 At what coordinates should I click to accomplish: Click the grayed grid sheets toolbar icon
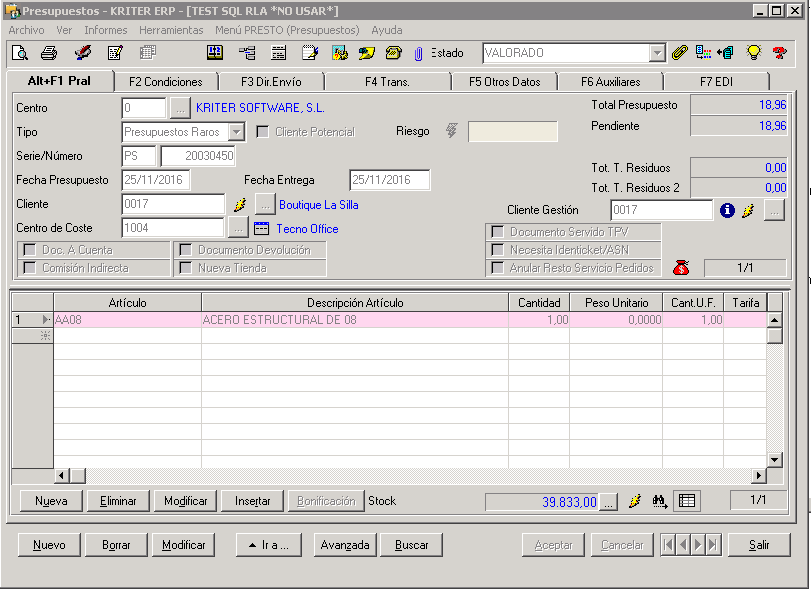click(x=148, y=53)
